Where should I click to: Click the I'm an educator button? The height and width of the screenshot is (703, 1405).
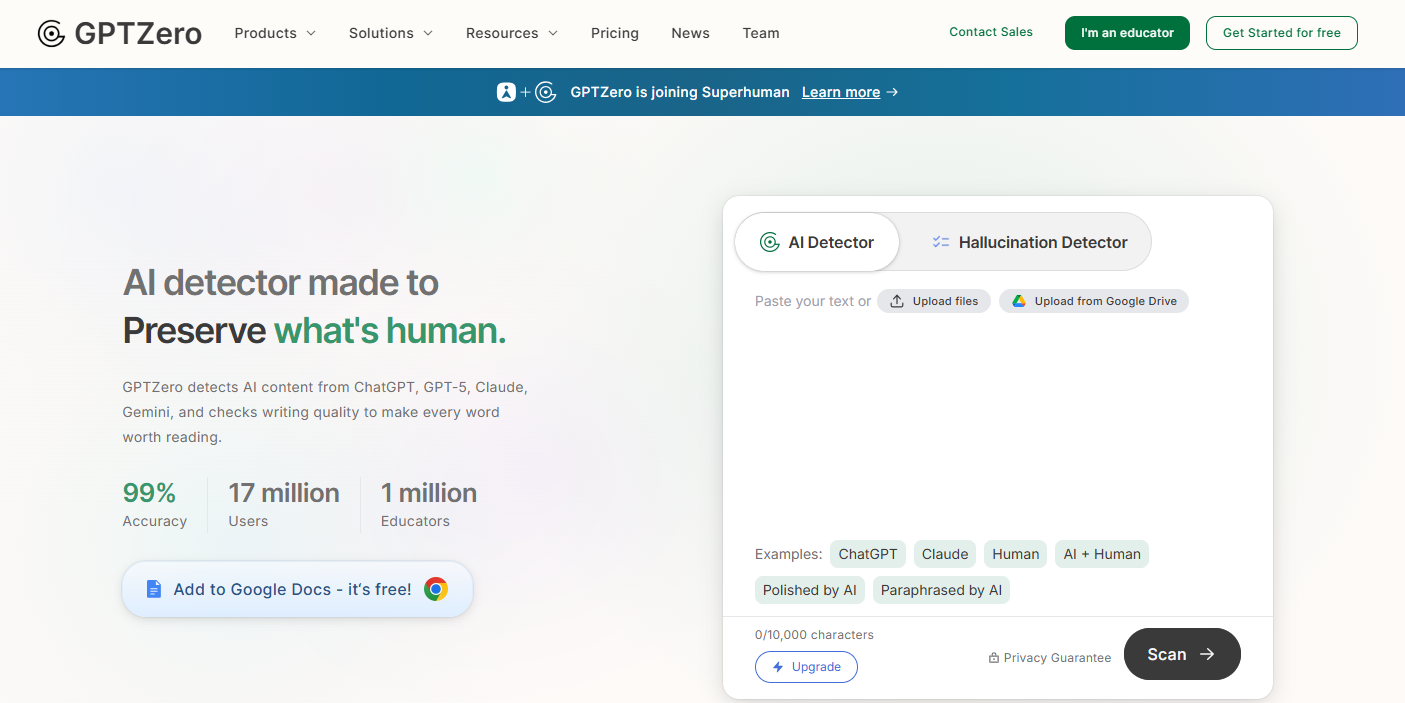click(x=1127, y=33)
